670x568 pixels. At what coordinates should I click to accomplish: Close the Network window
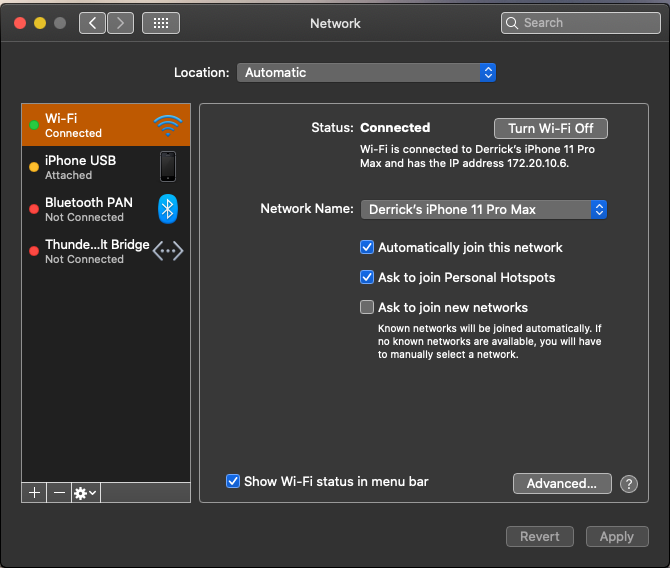[20, 23]
